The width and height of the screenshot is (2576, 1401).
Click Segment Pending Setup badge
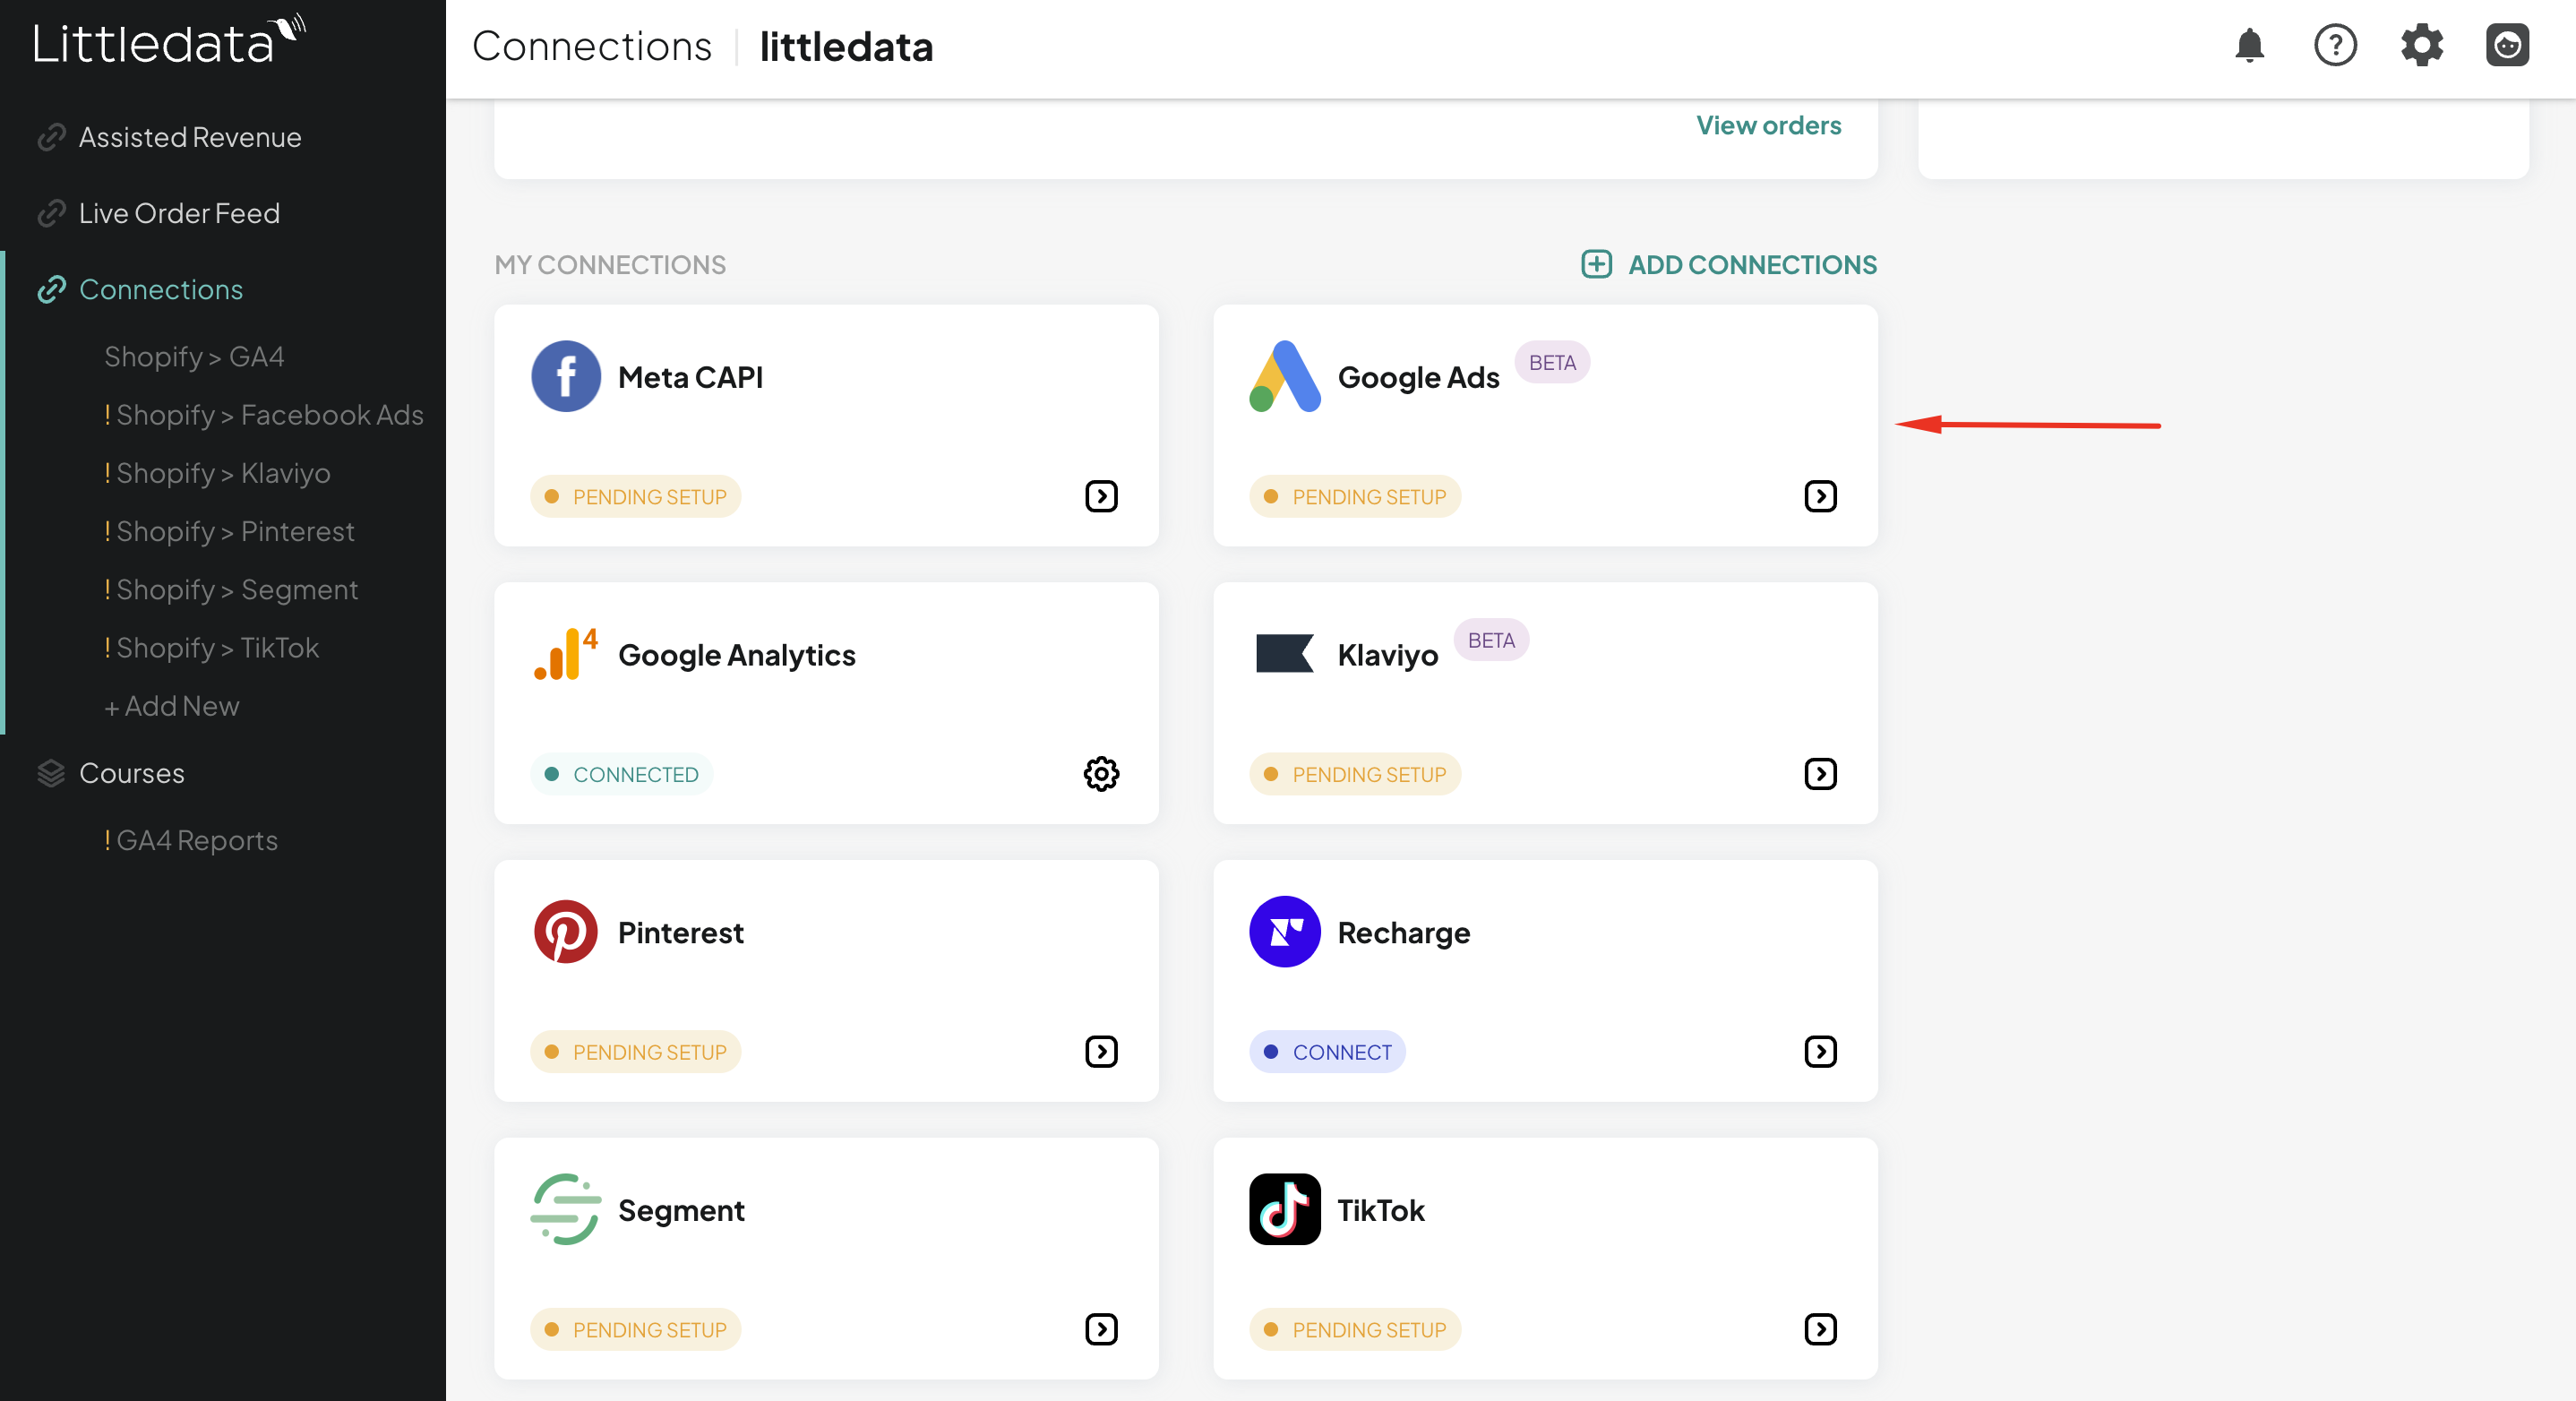pos(635,1330)
